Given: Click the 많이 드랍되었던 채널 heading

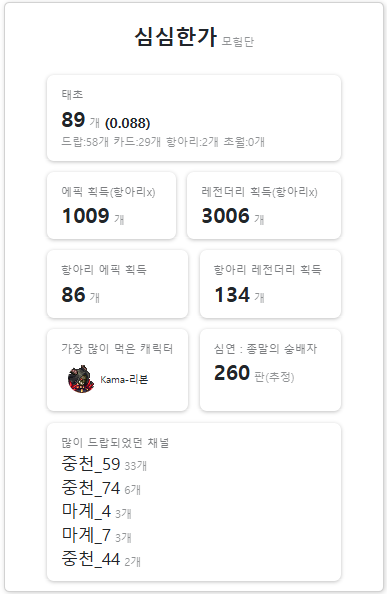Looking at the screenshot, I should click(x=115, y=442).
